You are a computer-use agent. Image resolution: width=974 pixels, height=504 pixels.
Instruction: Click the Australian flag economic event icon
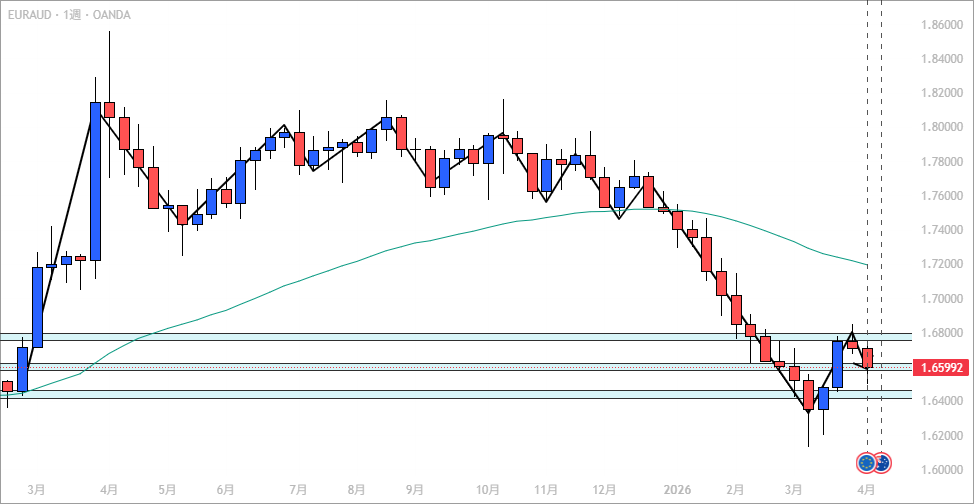883,463
